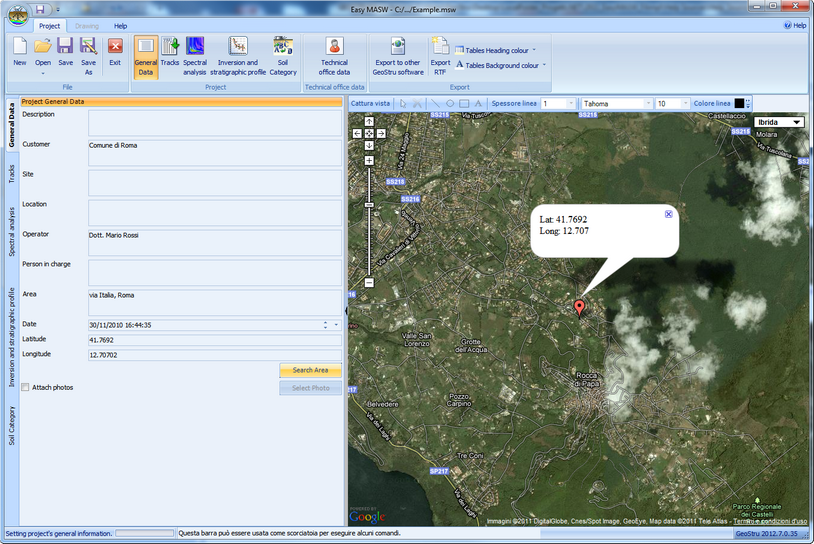Pan map left with arrow control

tap(357, 133)
